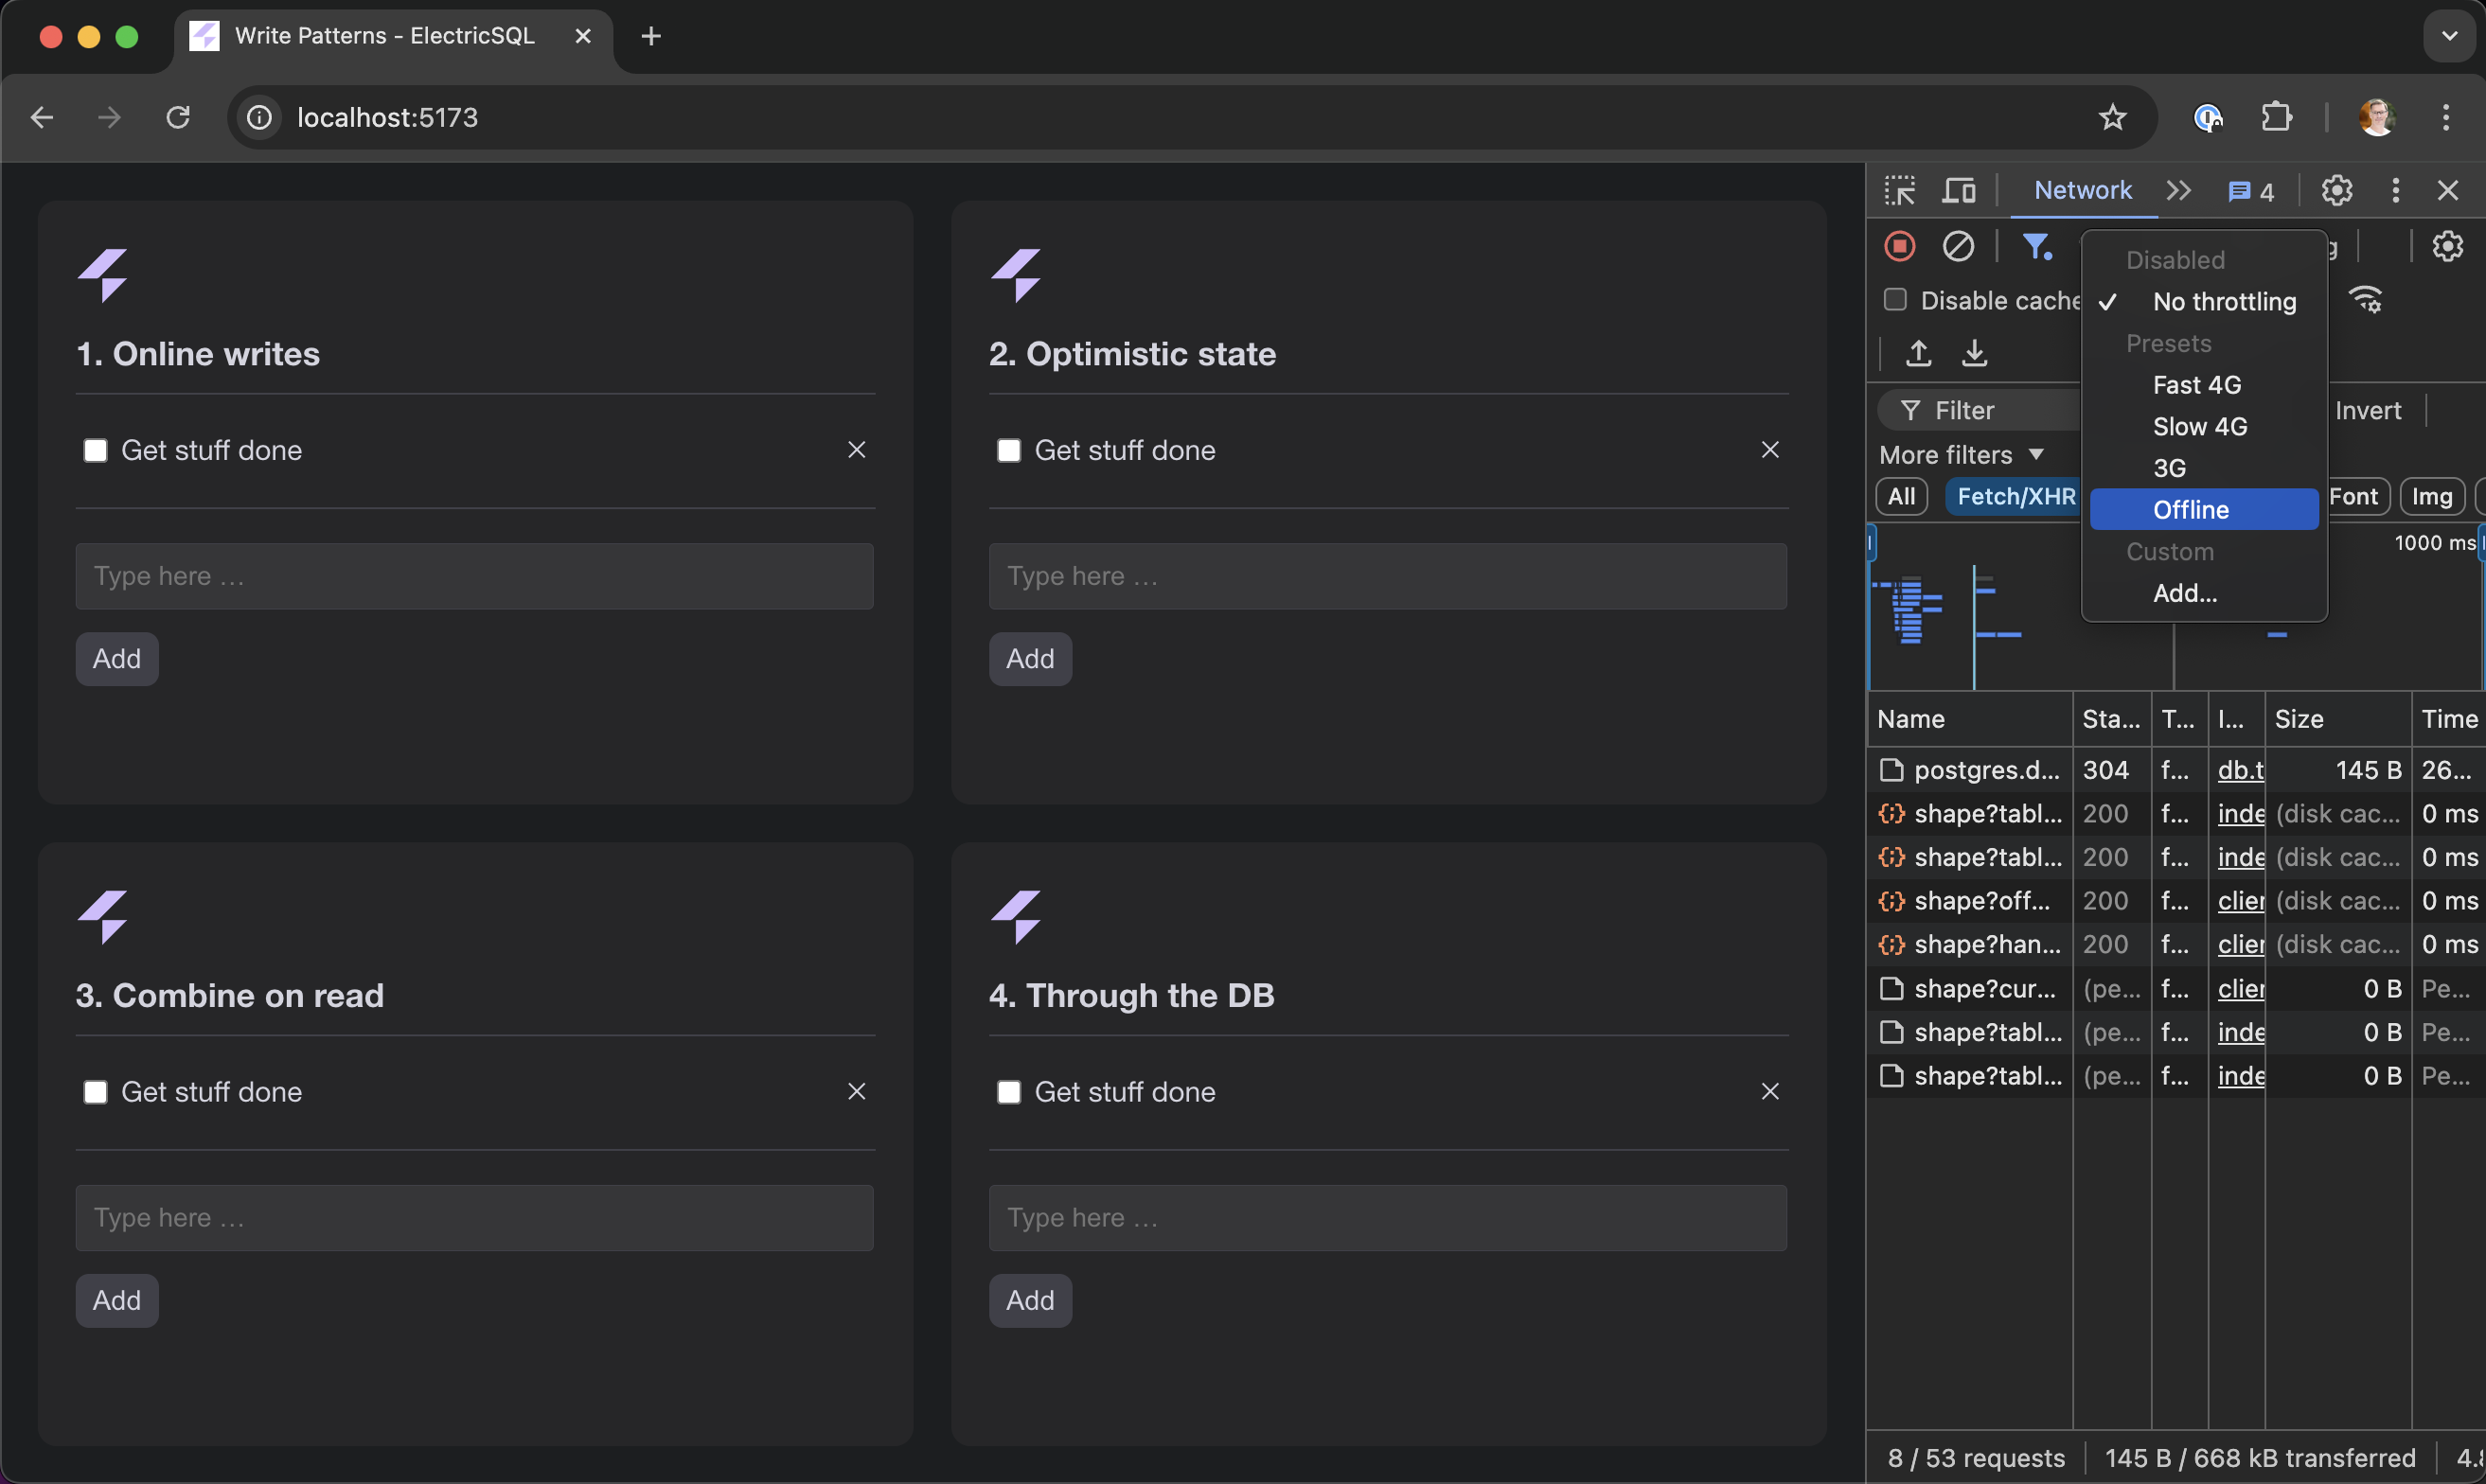Screen dimensions: 2486x1484
Task: Toggle the device toolbar icon
Action: (x=1958, y=190)
